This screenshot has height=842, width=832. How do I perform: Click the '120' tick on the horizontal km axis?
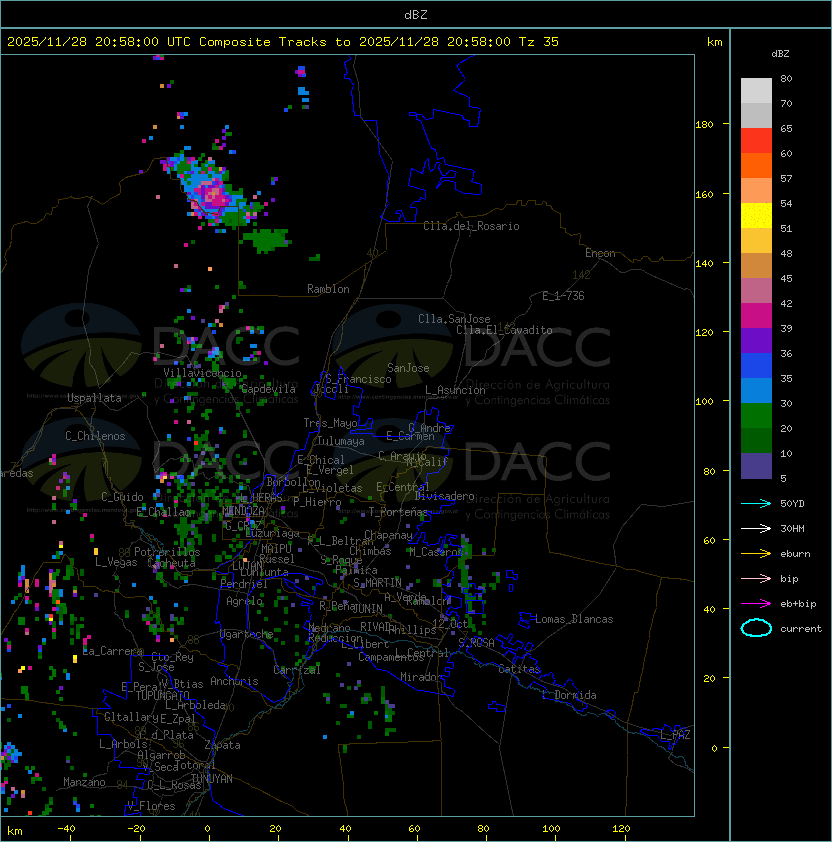[621, 828]
